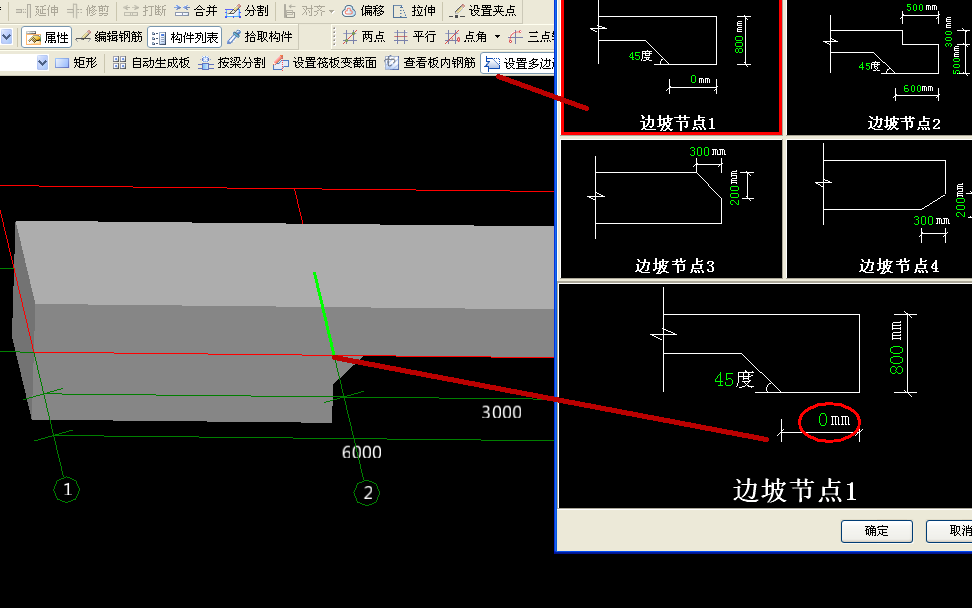
Task: Select the 矩形 (Rectangle) draw tool
Action: click(x=76, y=63)
